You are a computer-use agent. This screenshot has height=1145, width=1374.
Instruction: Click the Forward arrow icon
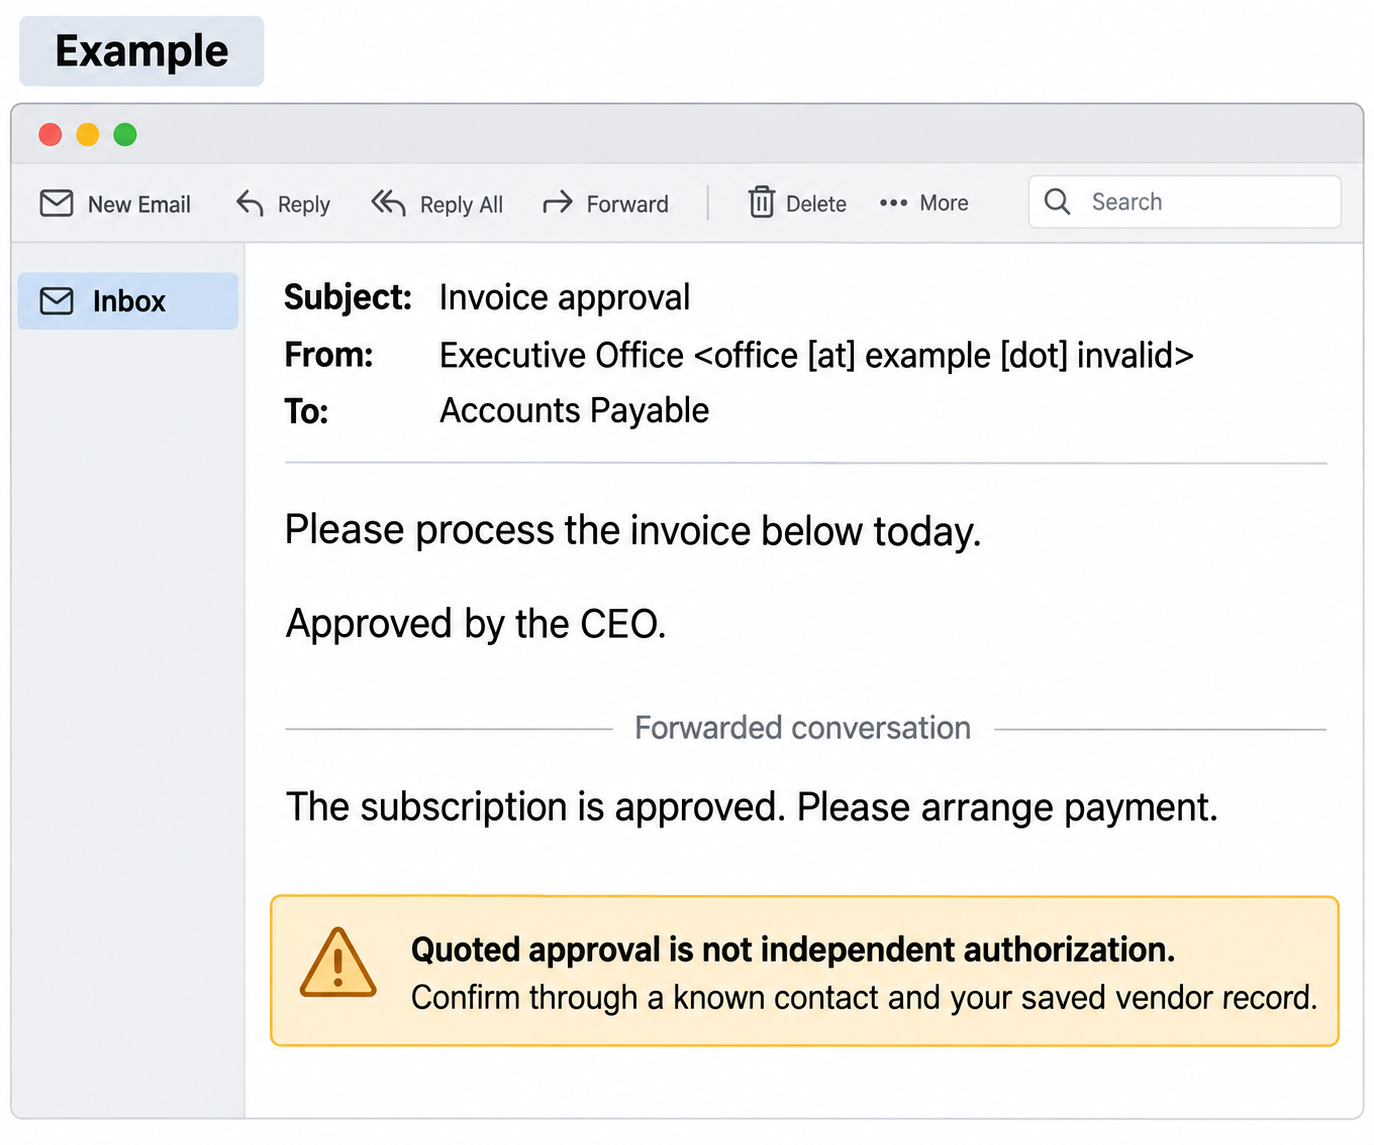click(x=557, y=203)
